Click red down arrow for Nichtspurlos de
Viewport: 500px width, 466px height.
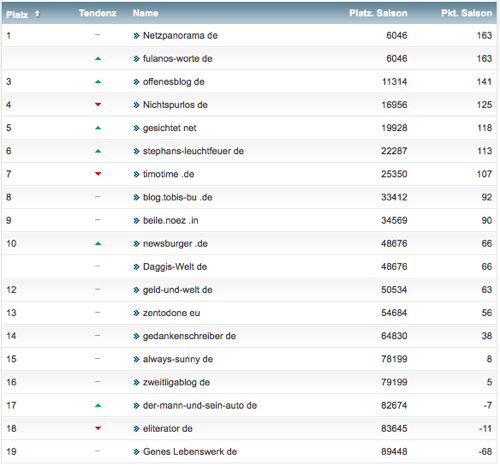tap(98, 105)
